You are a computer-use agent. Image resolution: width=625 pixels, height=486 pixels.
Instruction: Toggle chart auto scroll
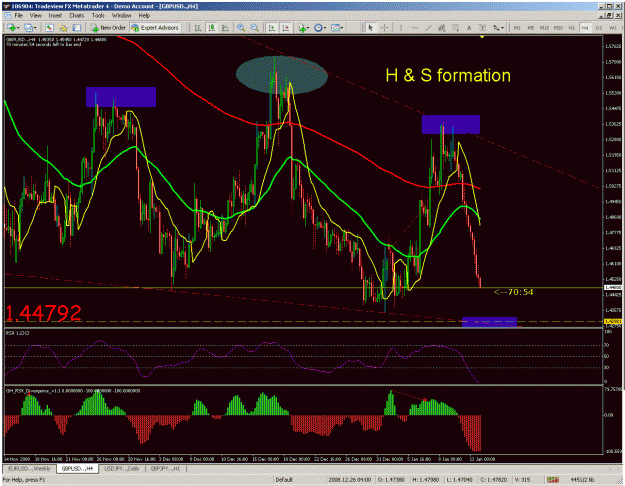[272, 28]
